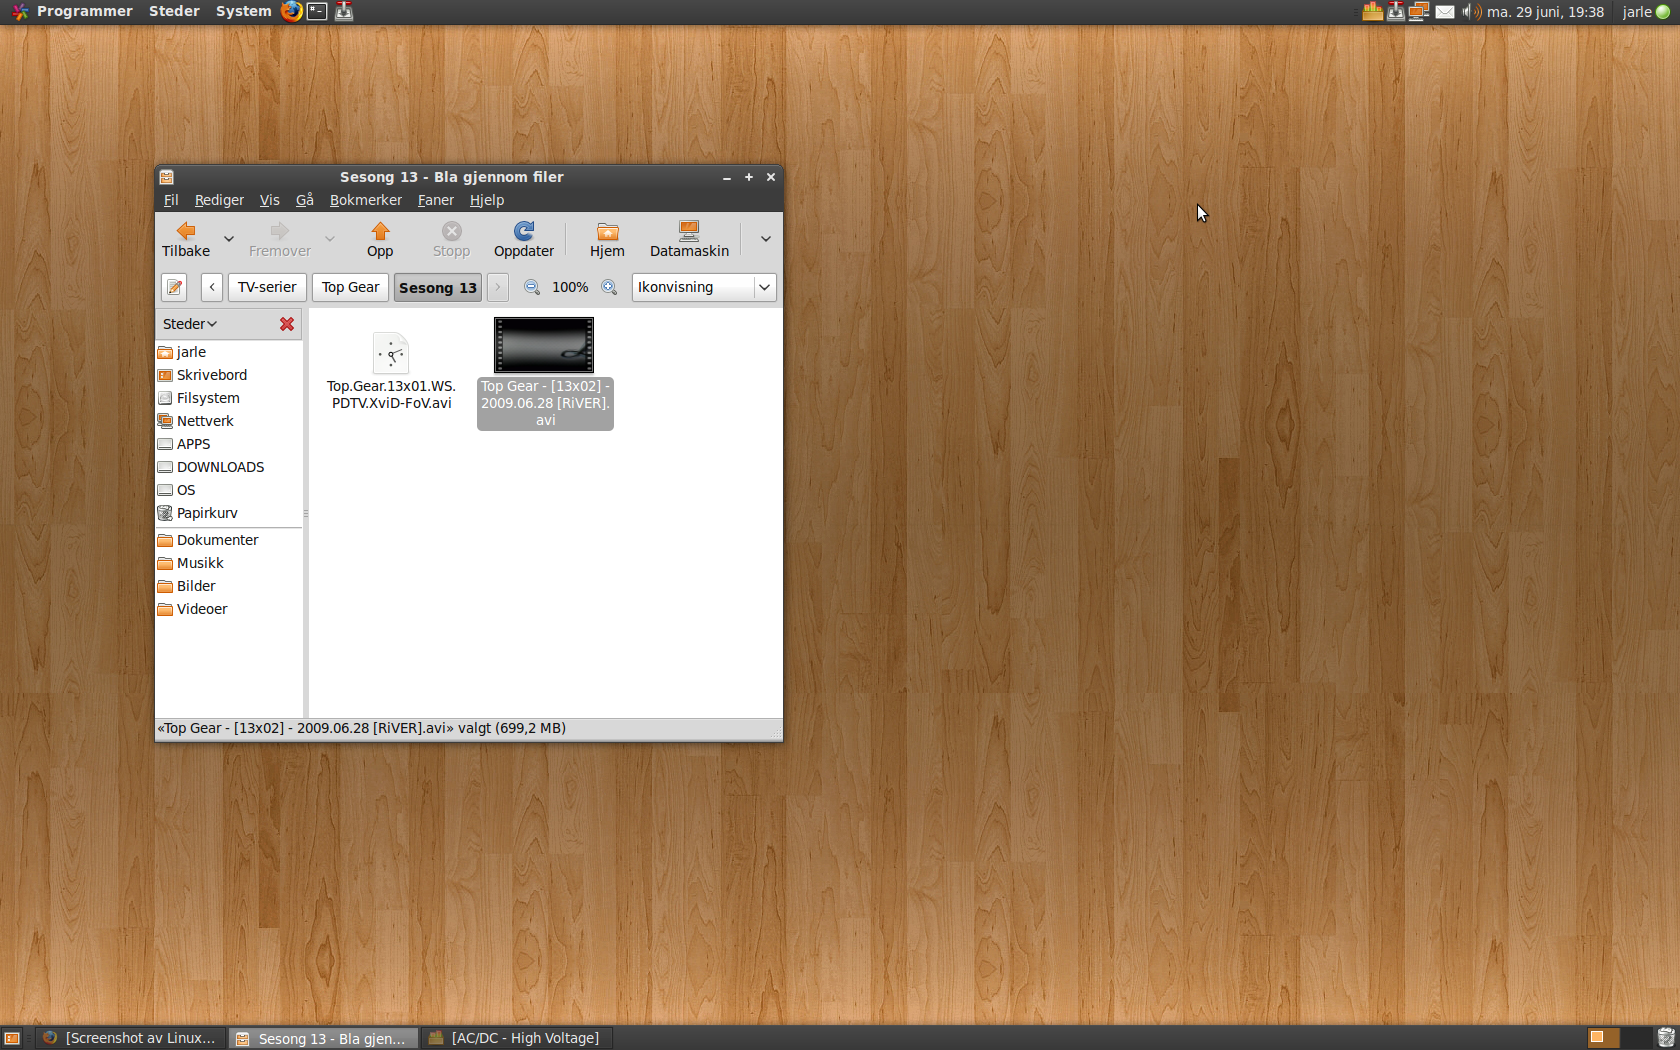
Task: Open the Hjelp menu
Action: [487, 200]
